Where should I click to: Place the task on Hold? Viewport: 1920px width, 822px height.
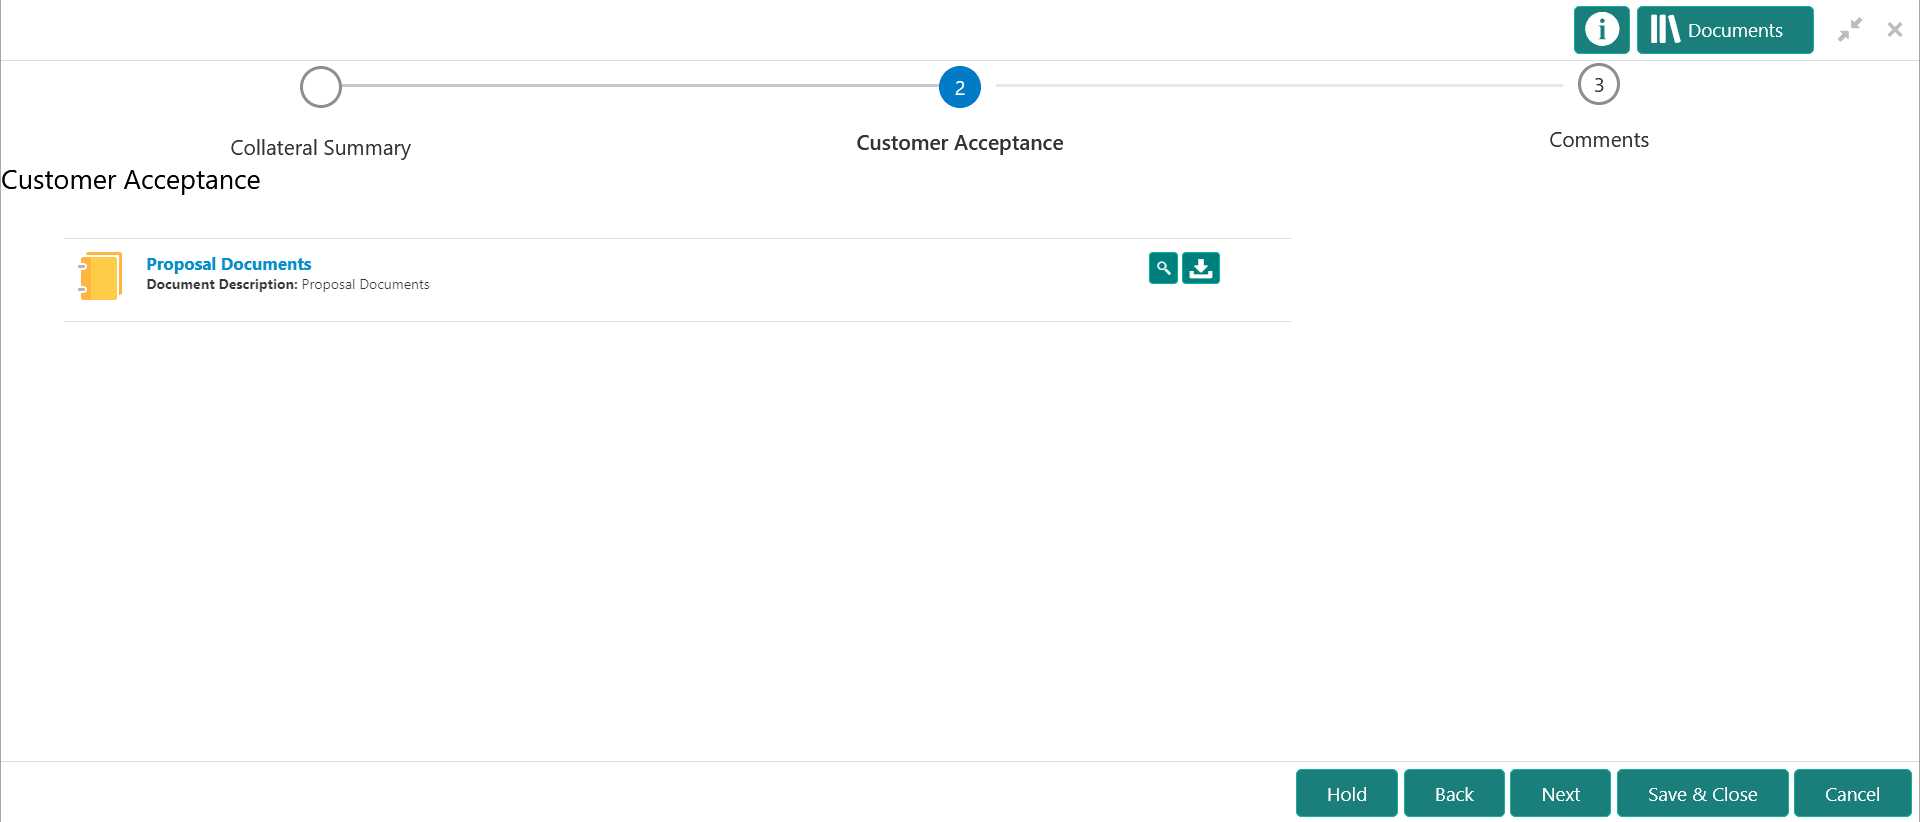click(1346, 793)
